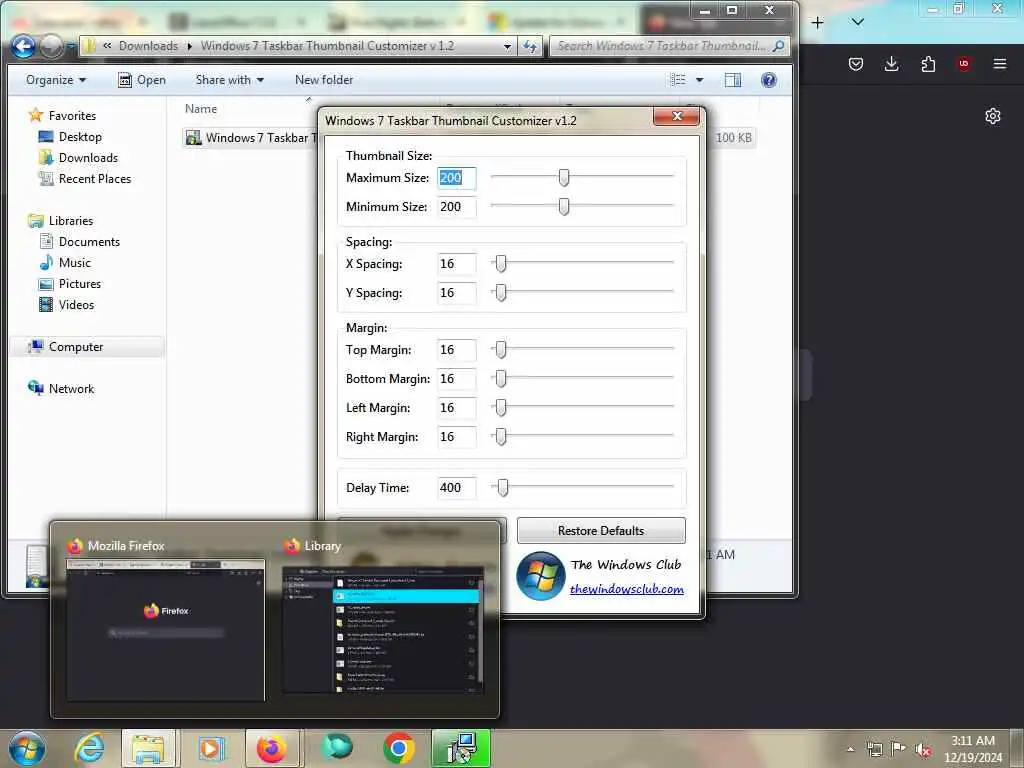Open the view options dropdown arrow in Explorer
1024x768 pixels.
[x=699, y=80]
